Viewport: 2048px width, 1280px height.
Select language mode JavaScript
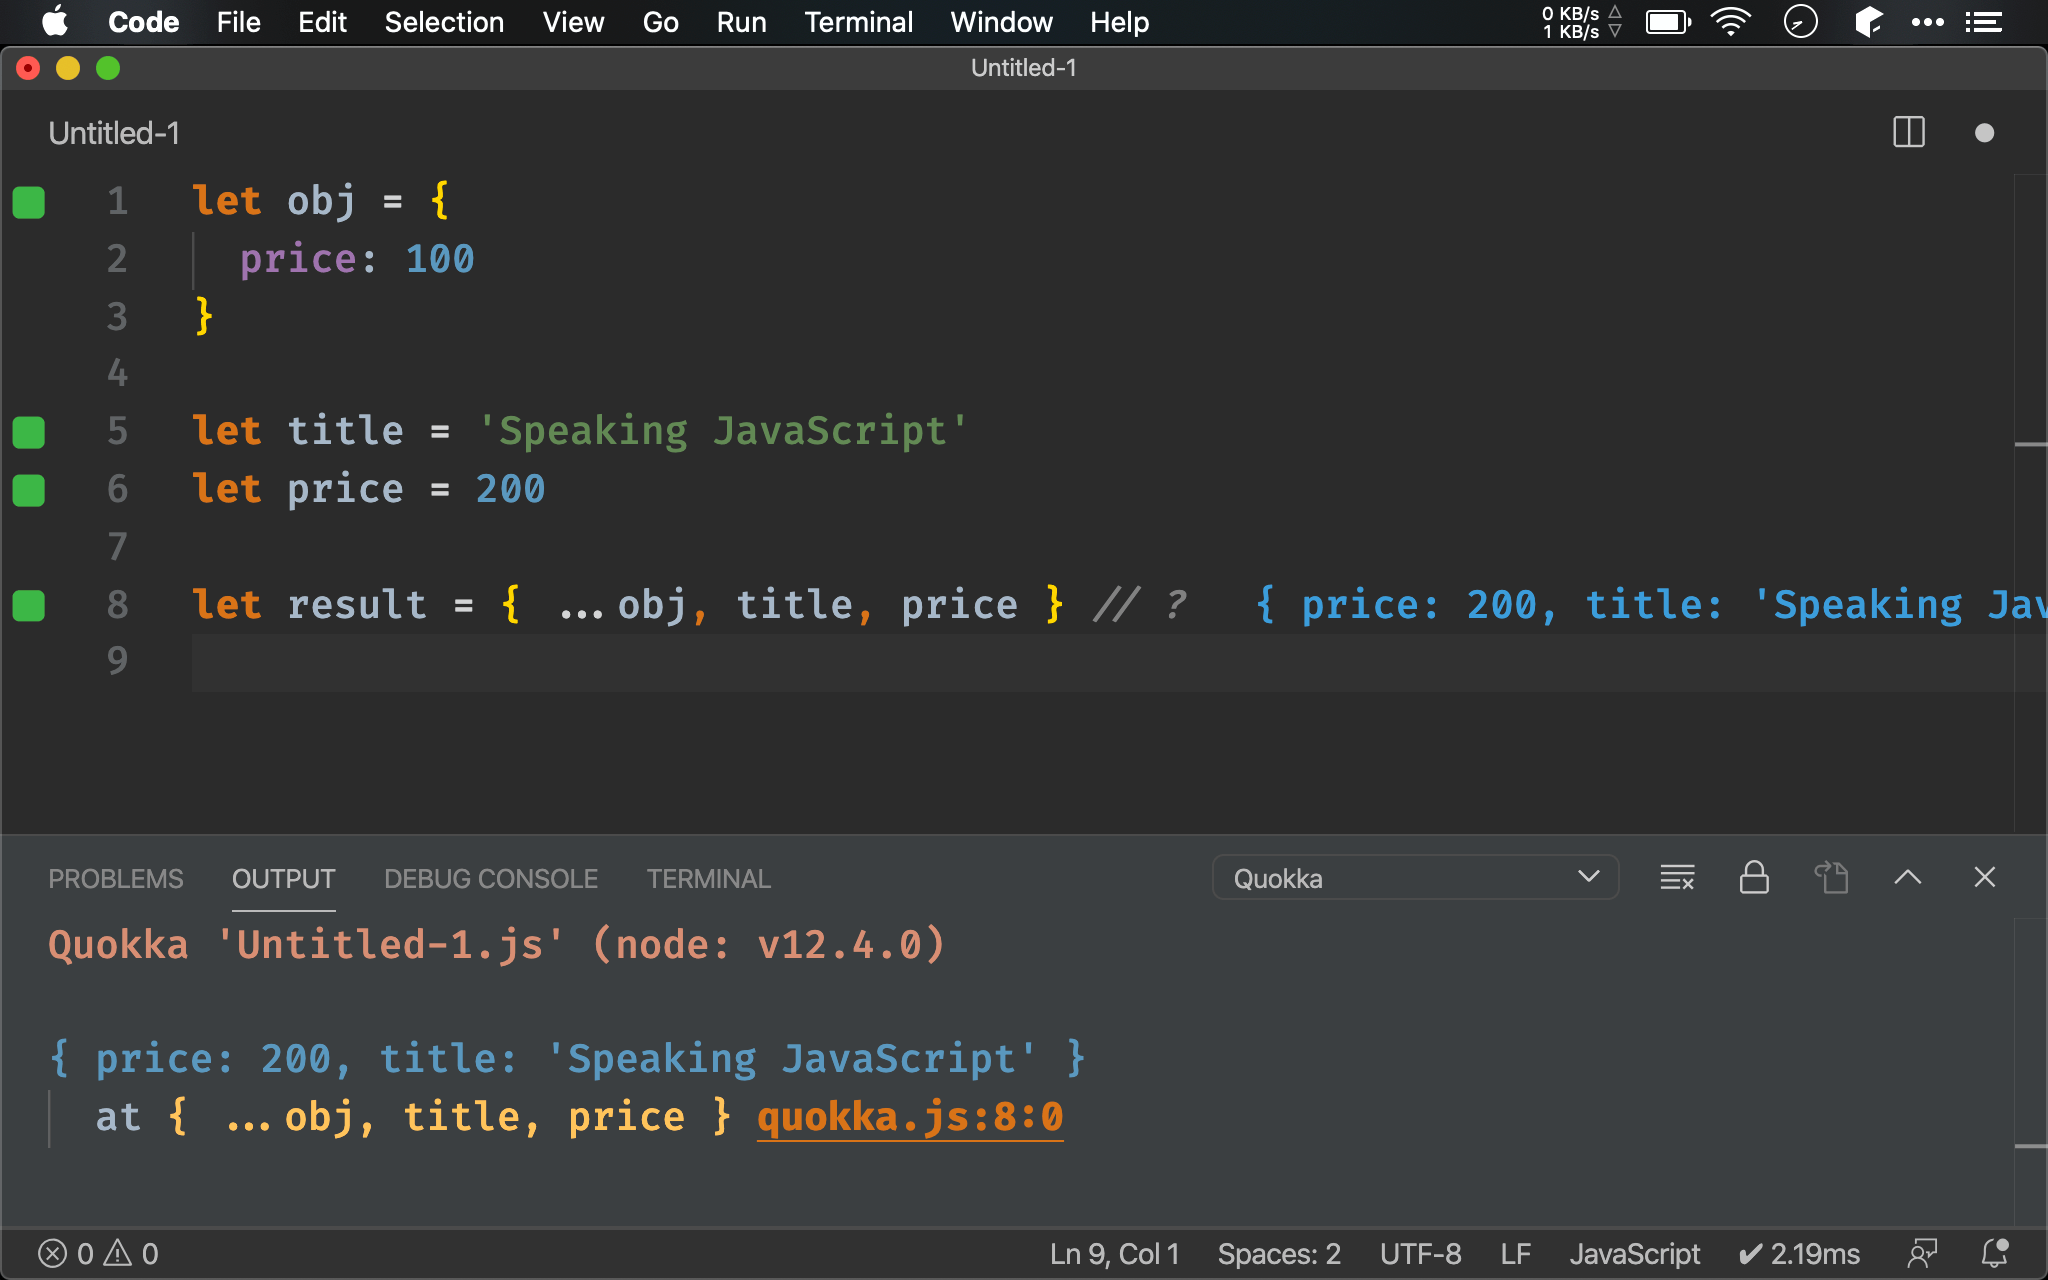(1634, 1254)
